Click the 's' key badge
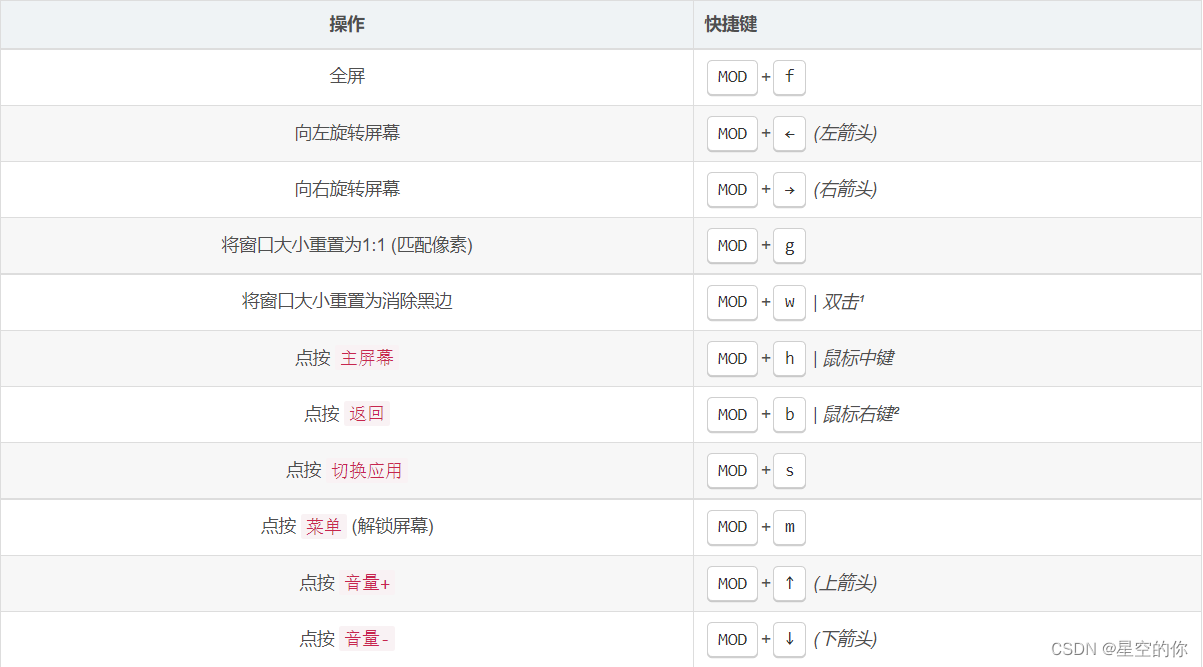1203x667 pixels. [789, 470]
